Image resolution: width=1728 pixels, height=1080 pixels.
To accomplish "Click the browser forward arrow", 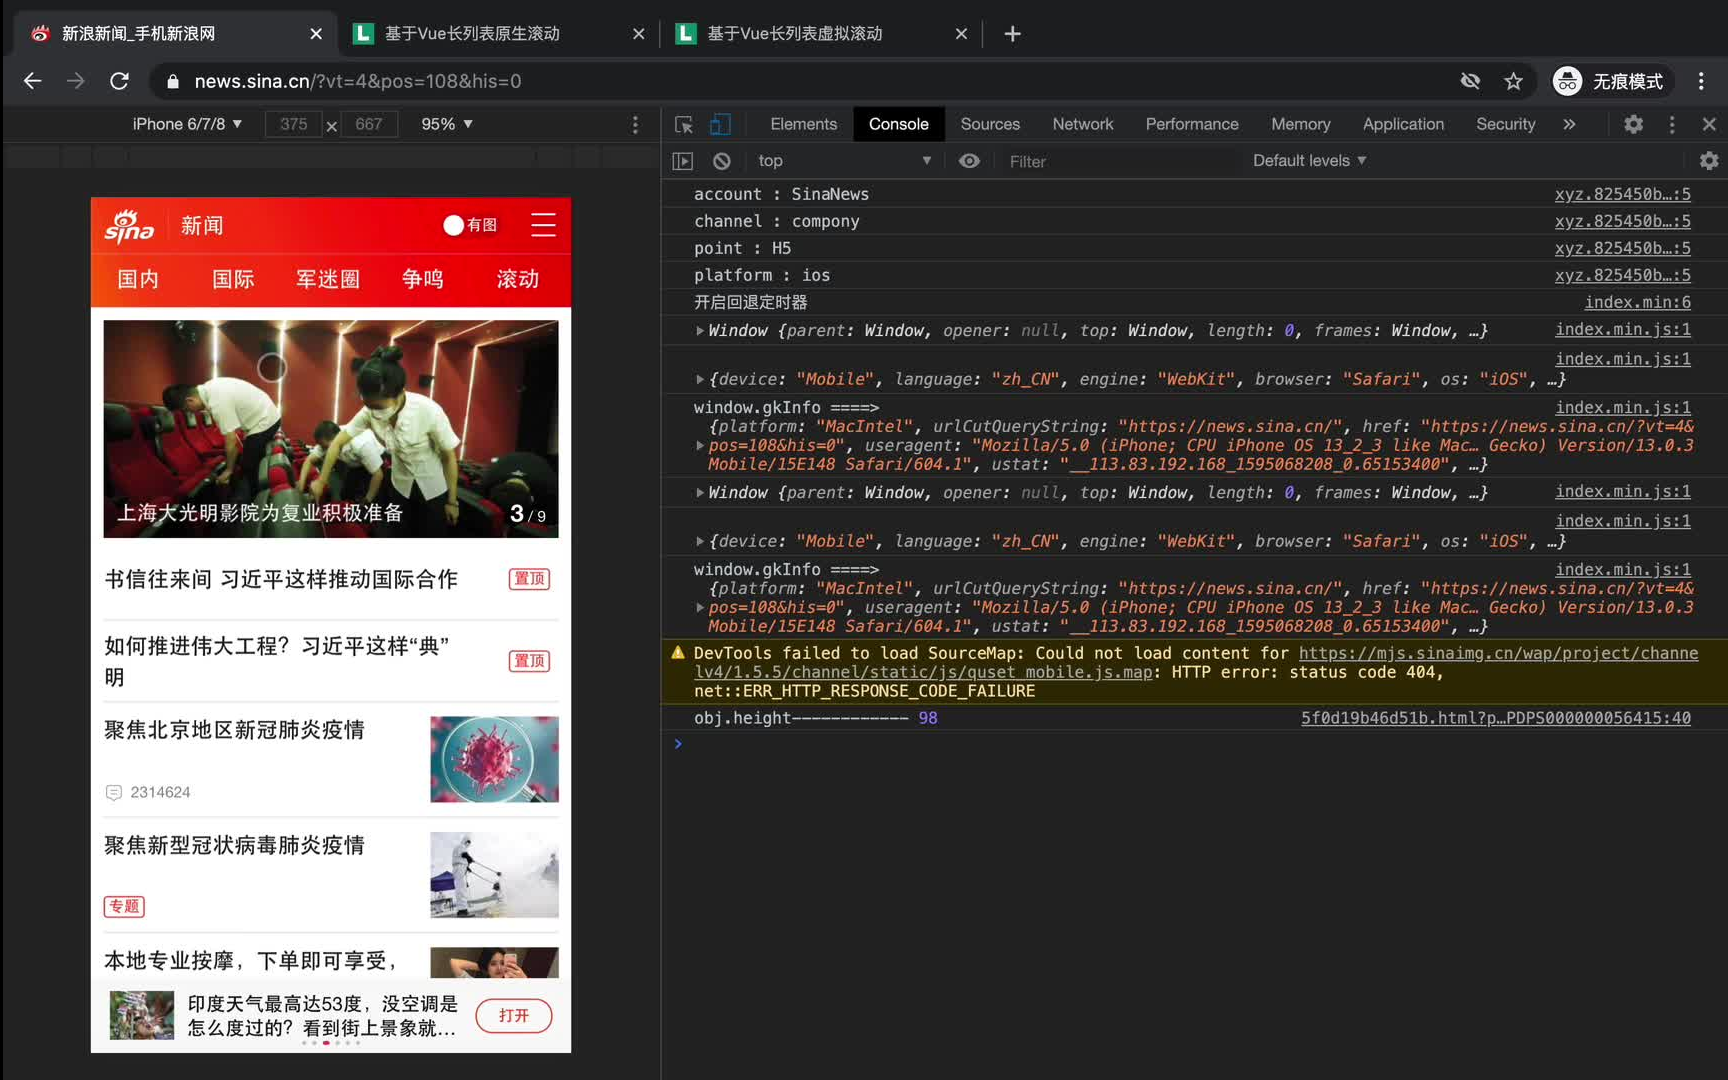I will (x=76, y=81).
